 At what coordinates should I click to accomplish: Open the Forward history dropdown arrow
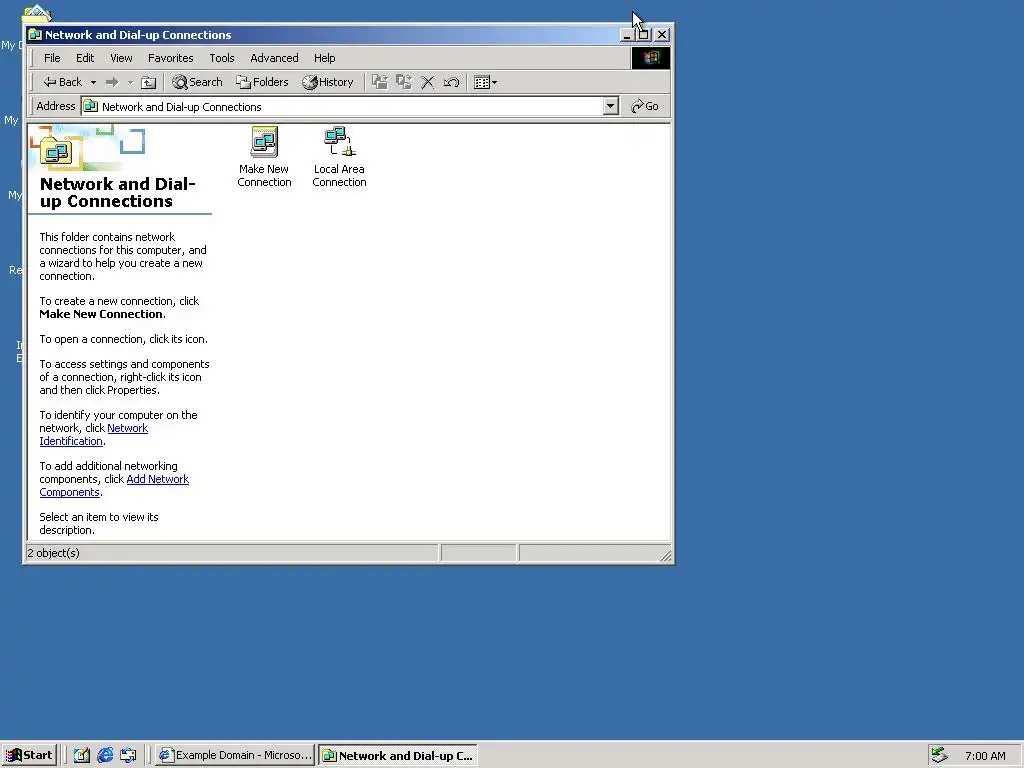[x=130, y=82]
